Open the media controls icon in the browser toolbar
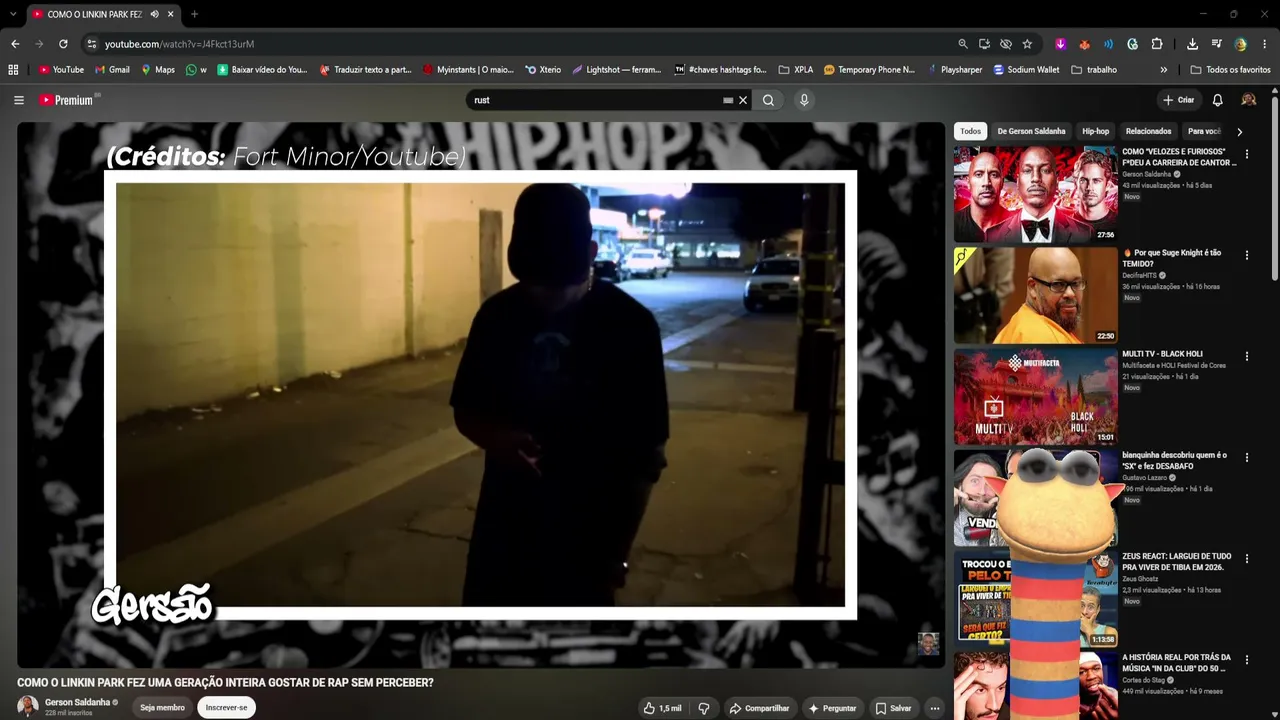 1216,44
